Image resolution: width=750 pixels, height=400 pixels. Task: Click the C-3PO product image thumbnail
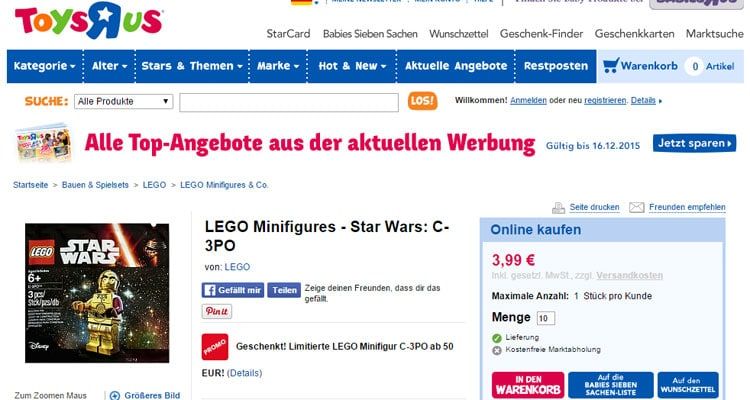97,293
